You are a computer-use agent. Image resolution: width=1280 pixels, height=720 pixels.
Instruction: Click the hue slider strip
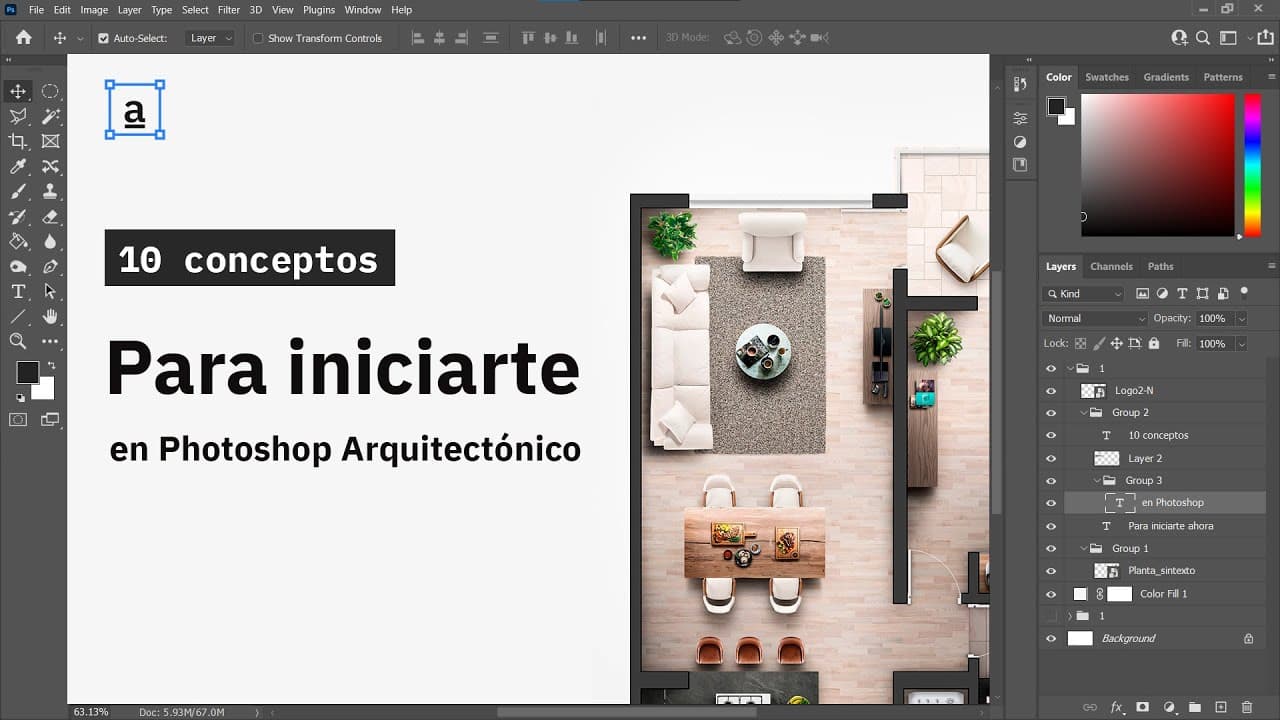click(1252, 165)
